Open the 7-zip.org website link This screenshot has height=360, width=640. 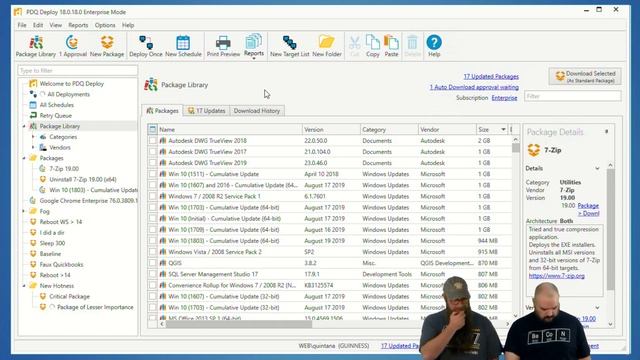556,276
